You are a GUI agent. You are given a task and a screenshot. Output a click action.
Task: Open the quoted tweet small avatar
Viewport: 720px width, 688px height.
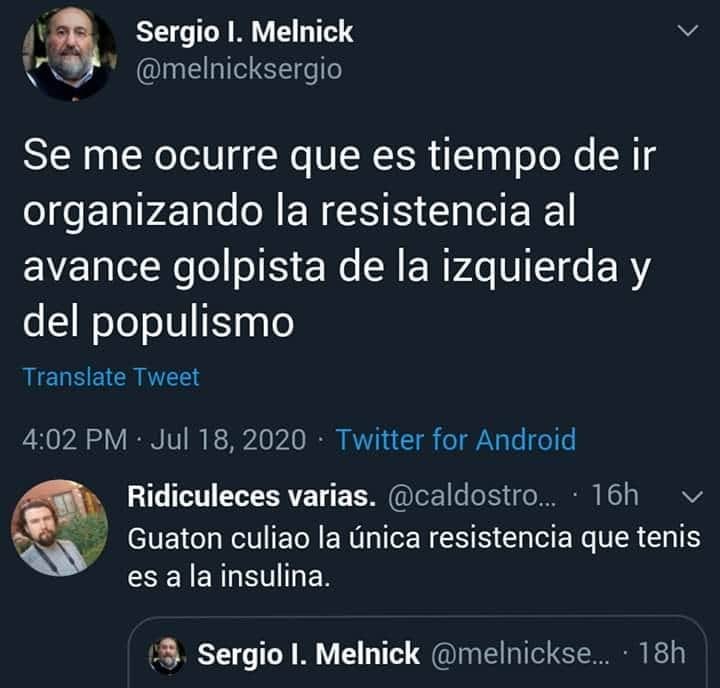coord(168,654)
